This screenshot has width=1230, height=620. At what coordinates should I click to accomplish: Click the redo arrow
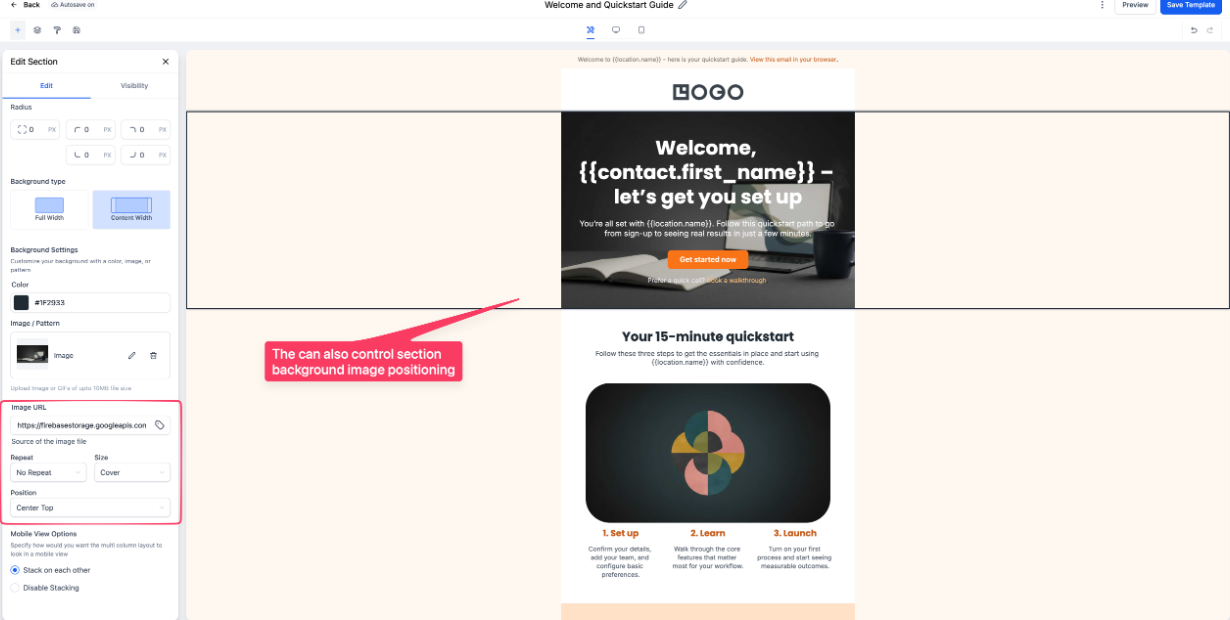[1212, 30]
